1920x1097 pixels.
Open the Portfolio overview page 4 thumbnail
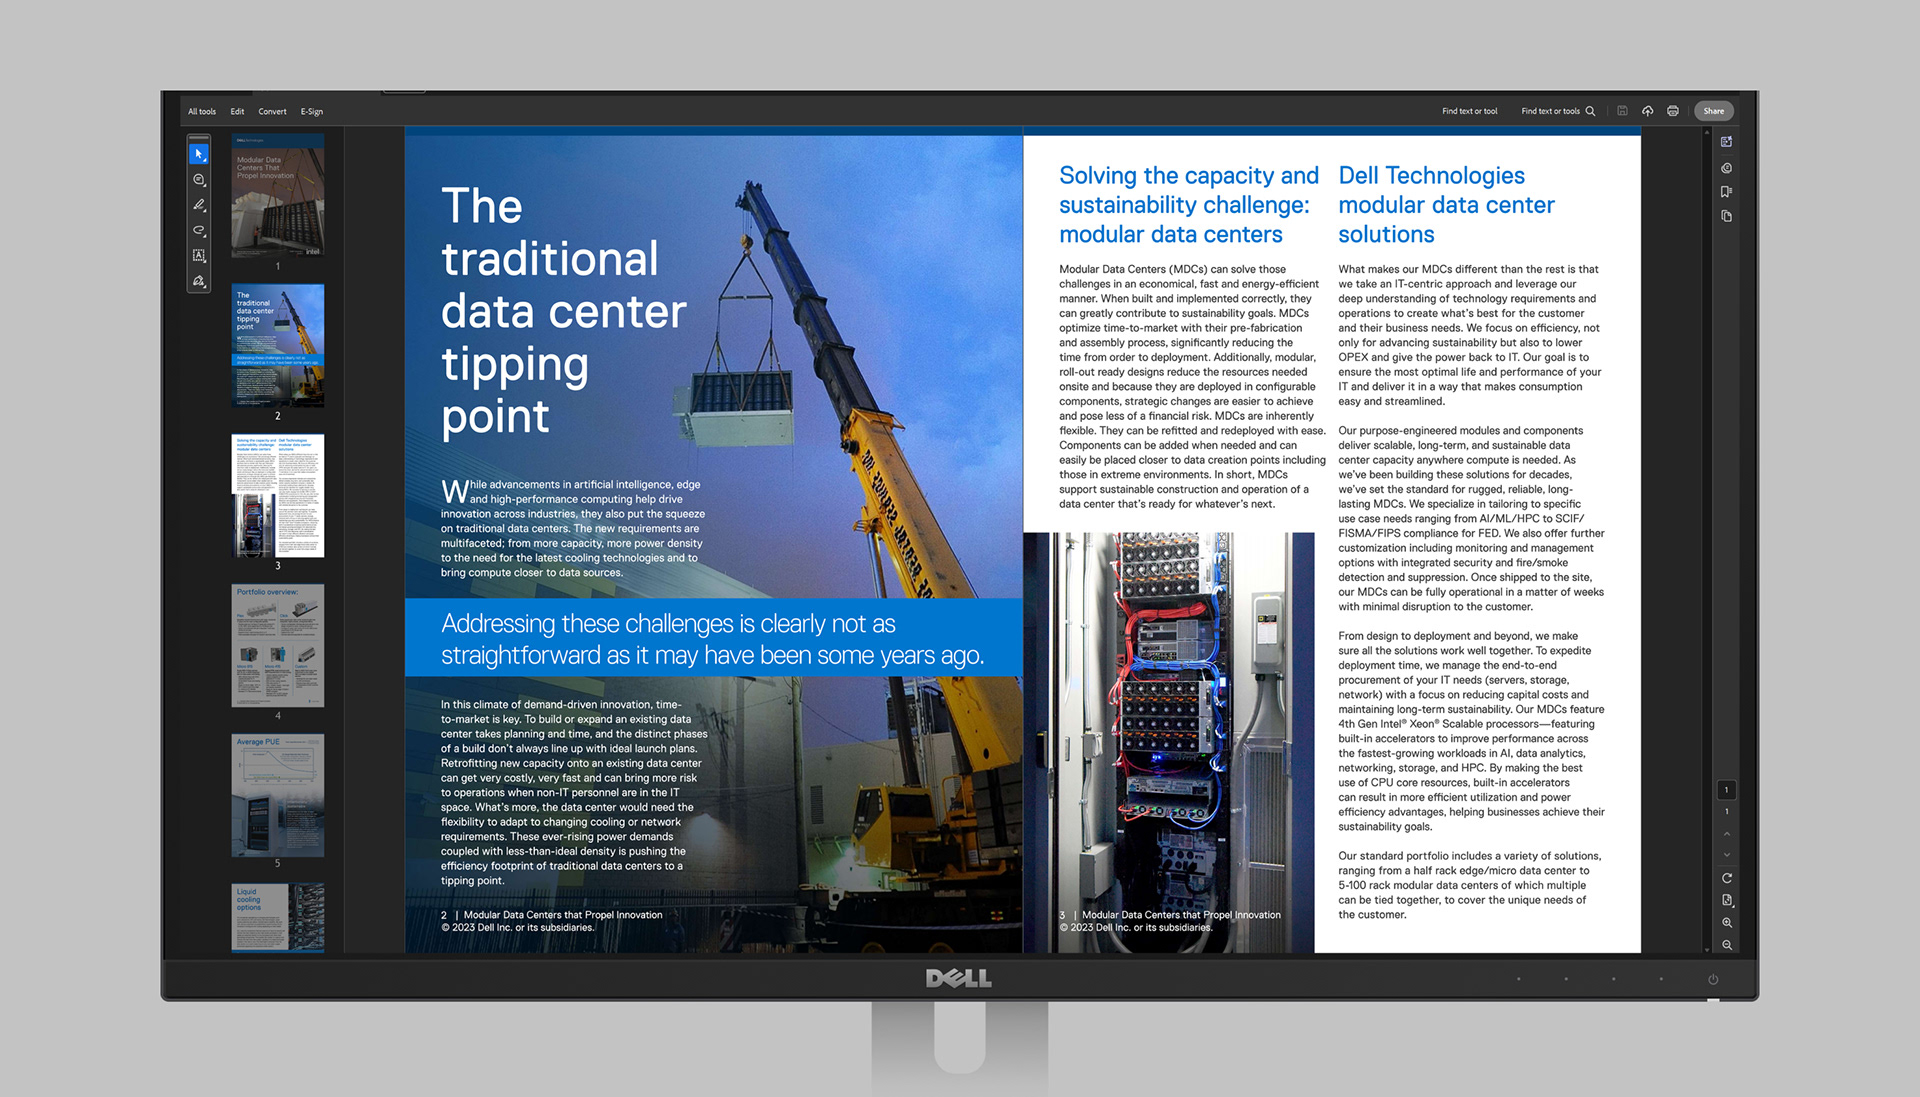tap(278, 646)
